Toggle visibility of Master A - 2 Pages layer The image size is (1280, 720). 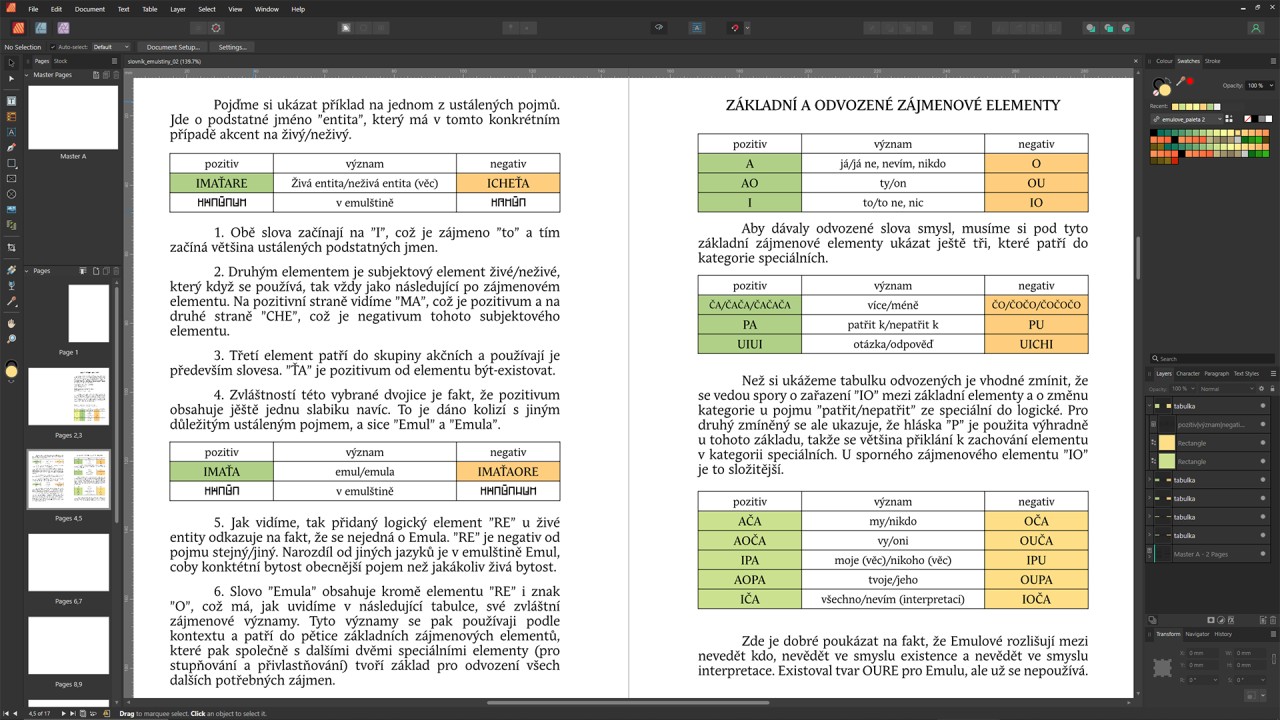(x=1263, y=554)
